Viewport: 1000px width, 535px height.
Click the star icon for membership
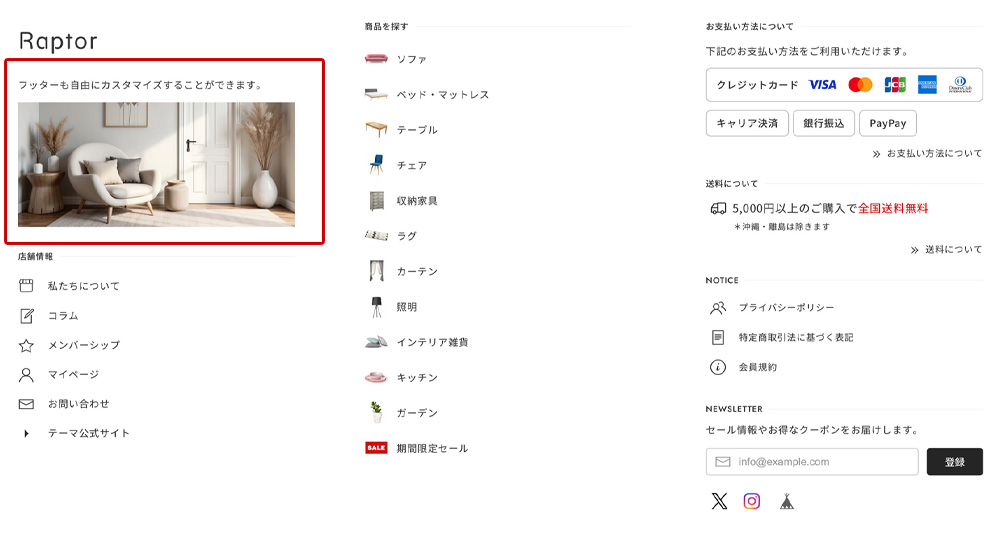point(27,345)
